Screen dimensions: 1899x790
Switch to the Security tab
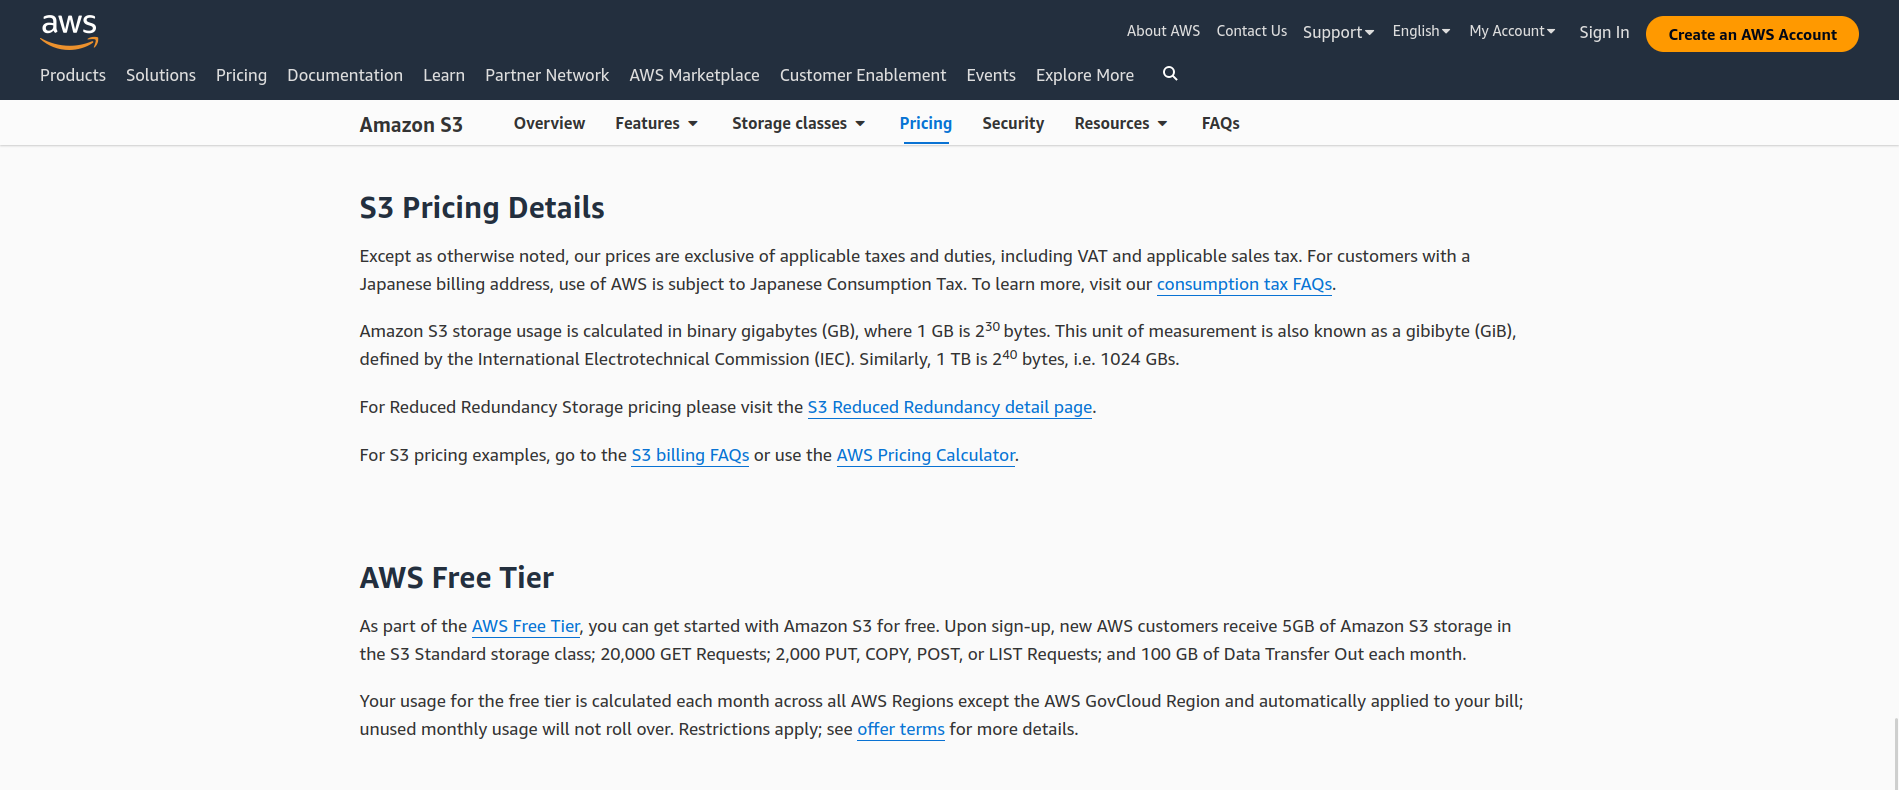1013,123
